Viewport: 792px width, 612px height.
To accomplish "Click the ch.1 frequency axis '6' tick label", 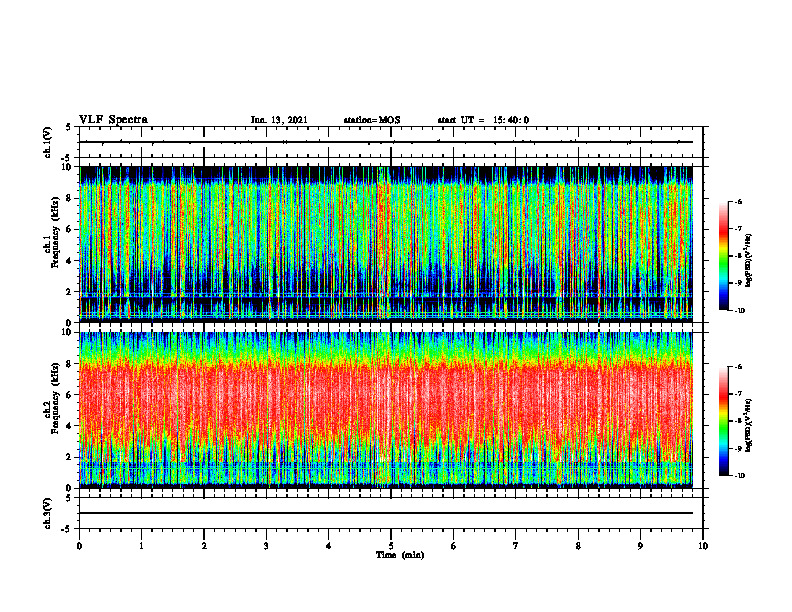I will pyautogui.click(x=69, y=229).
